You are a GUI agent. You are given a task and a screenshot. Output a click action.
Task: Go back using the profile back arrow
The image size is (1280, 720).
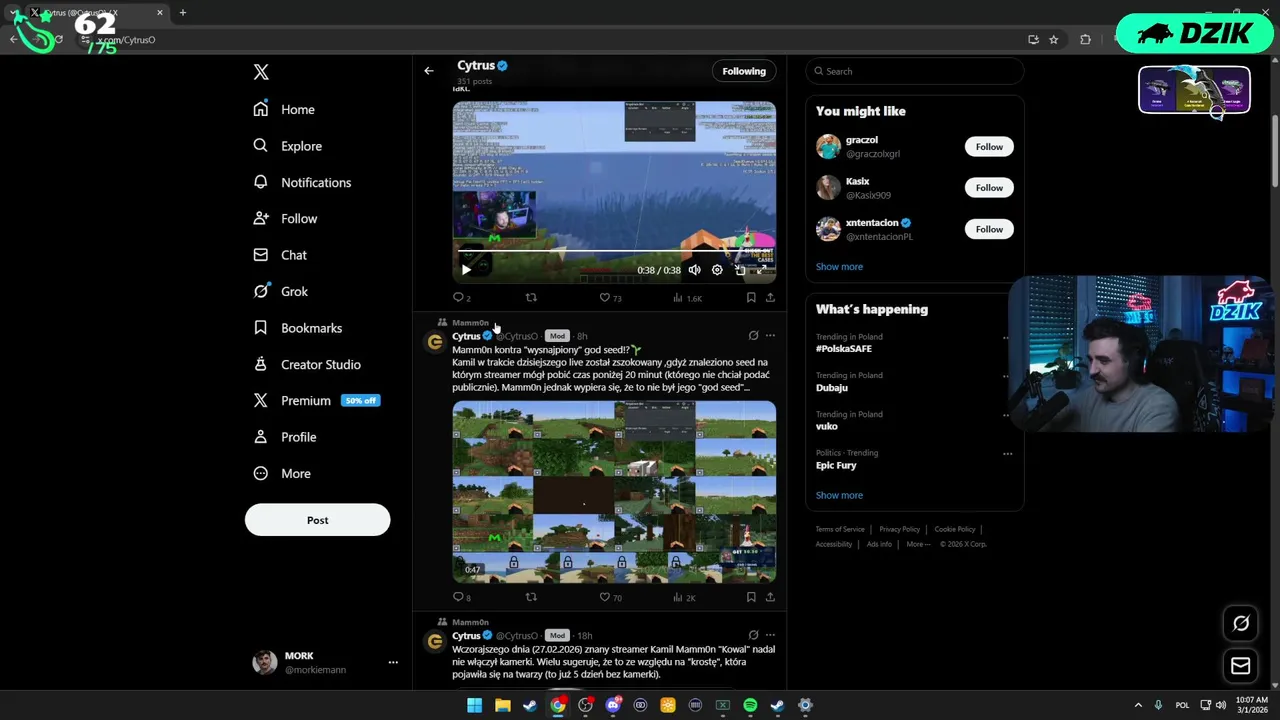429,71
